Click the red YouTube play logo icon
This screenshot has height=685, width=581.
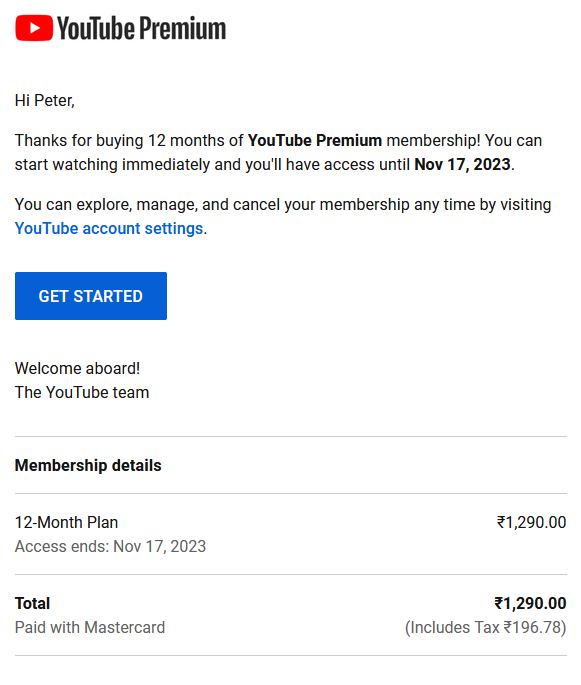click(34, 28)
